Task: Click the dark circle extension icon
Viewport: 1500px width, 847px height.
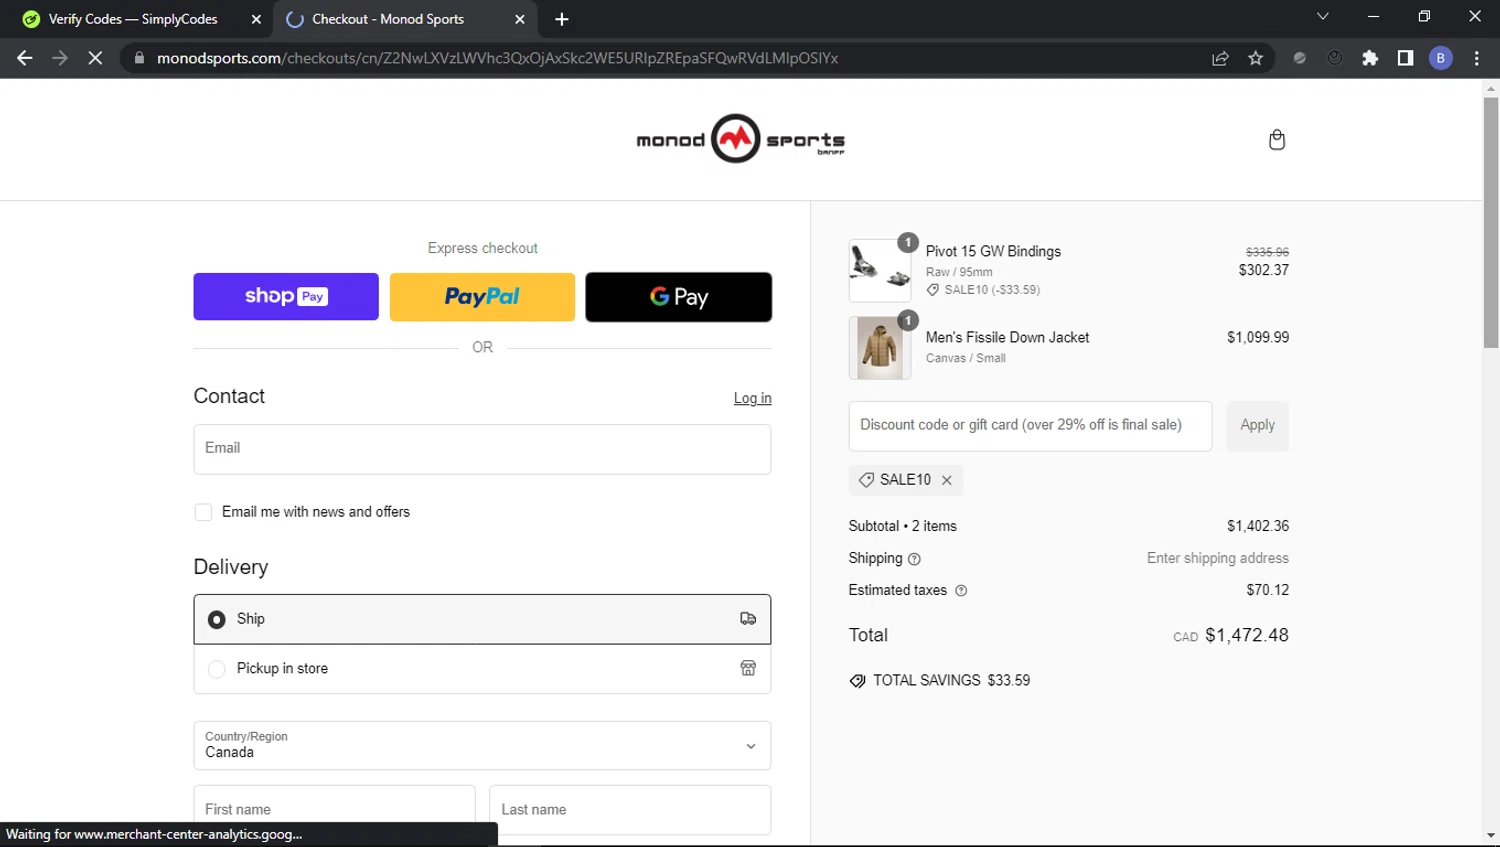Action: pos(1299,58)
